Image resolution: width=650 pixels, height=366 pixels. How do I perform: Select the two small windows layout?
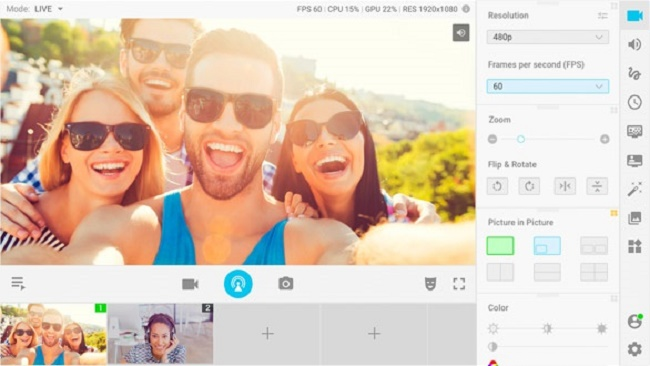click(x=594, y=246)
